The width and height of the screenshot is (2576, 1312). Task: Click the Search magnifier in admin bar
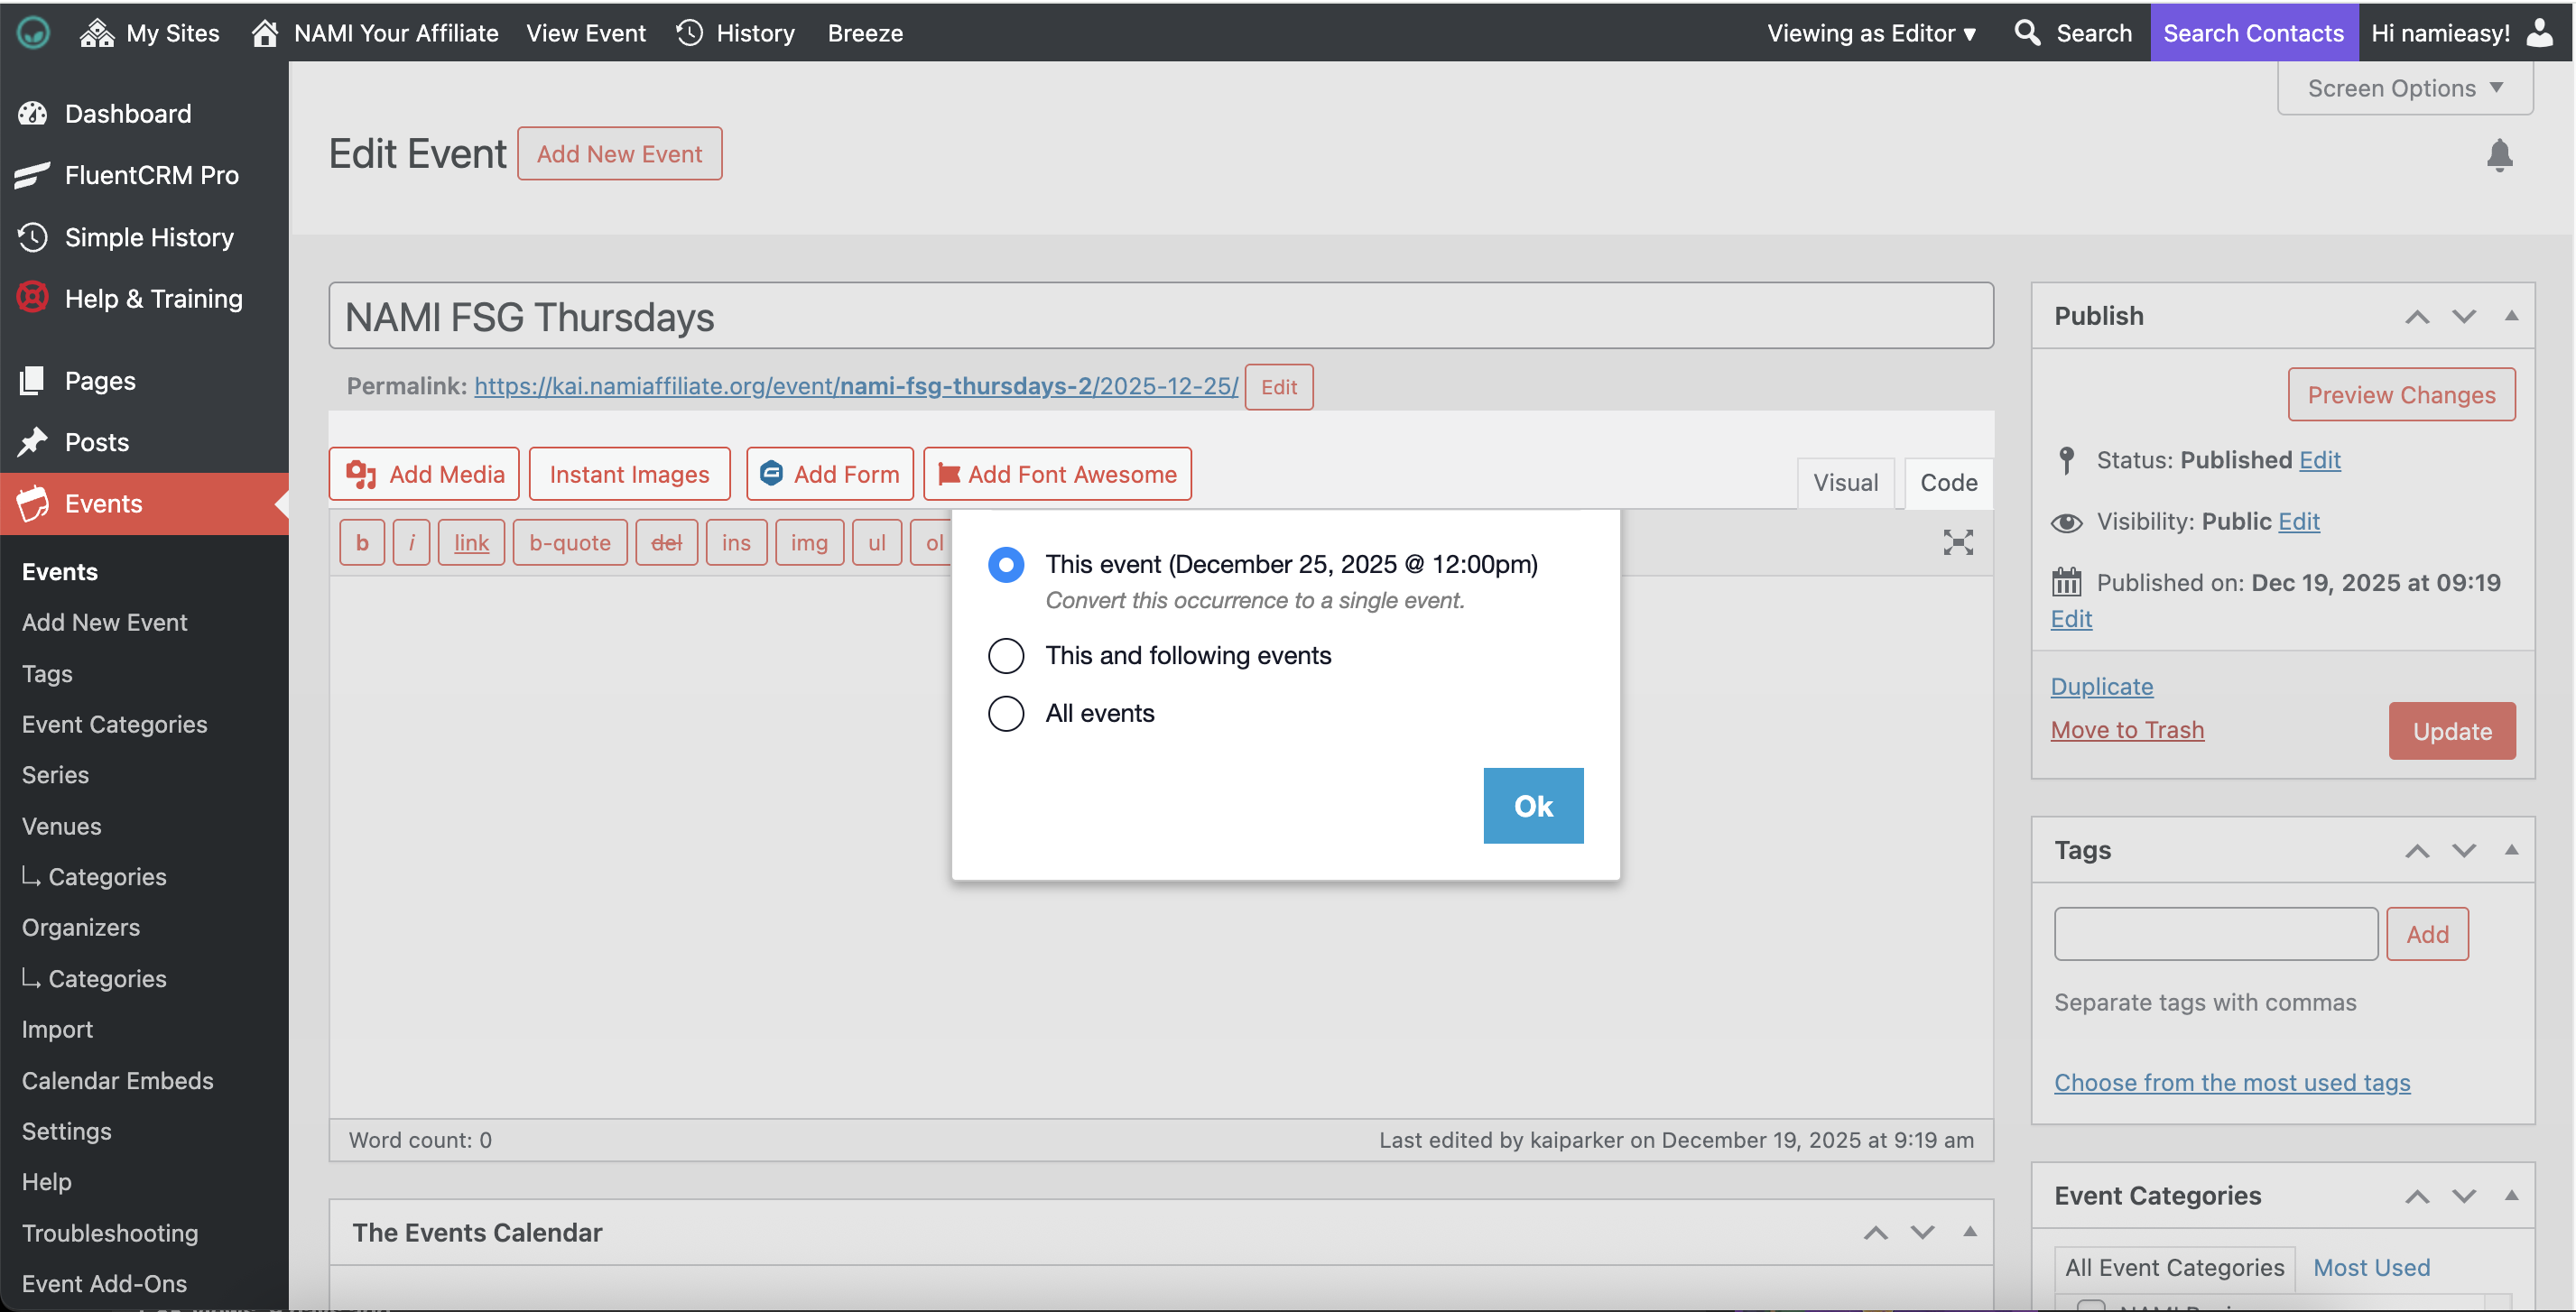click(x=2027, y=33)
